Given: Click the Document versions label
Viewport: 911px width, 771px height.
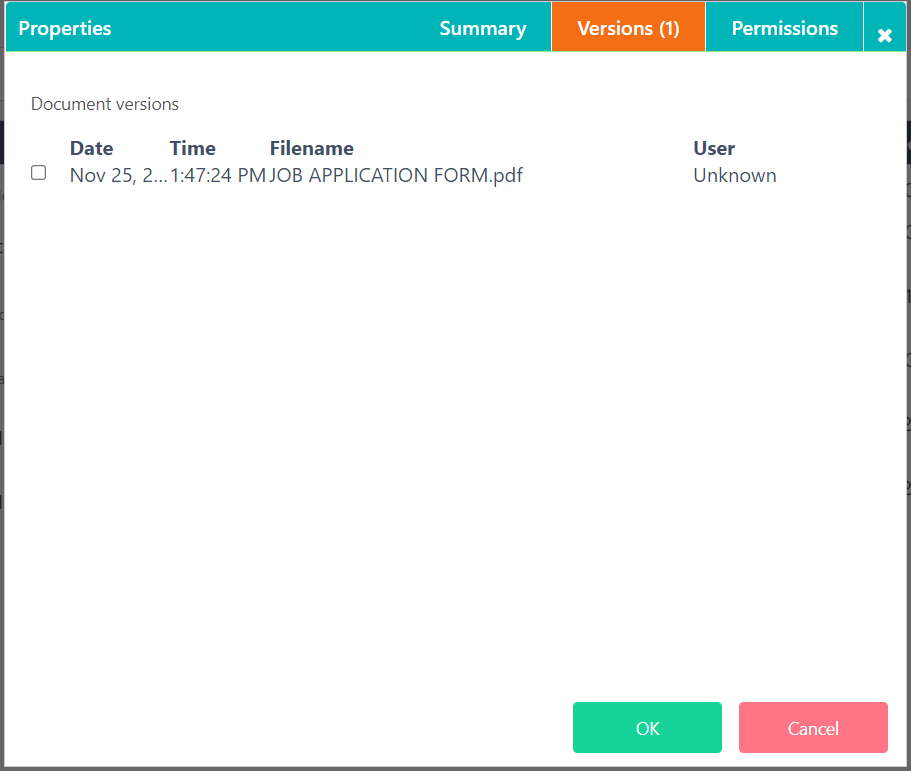Looking at the screenshot, I should pos(105,104).
